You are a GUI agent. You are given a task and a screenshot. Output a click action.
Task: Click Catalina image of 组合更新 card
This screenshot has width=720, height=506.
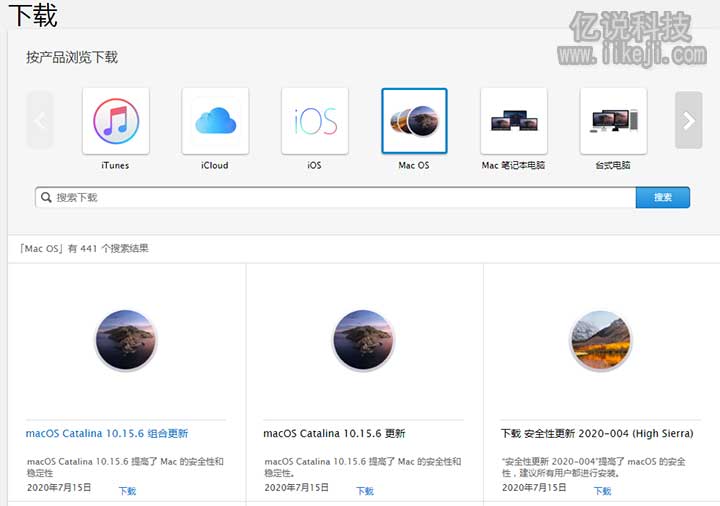click(126, 340)
